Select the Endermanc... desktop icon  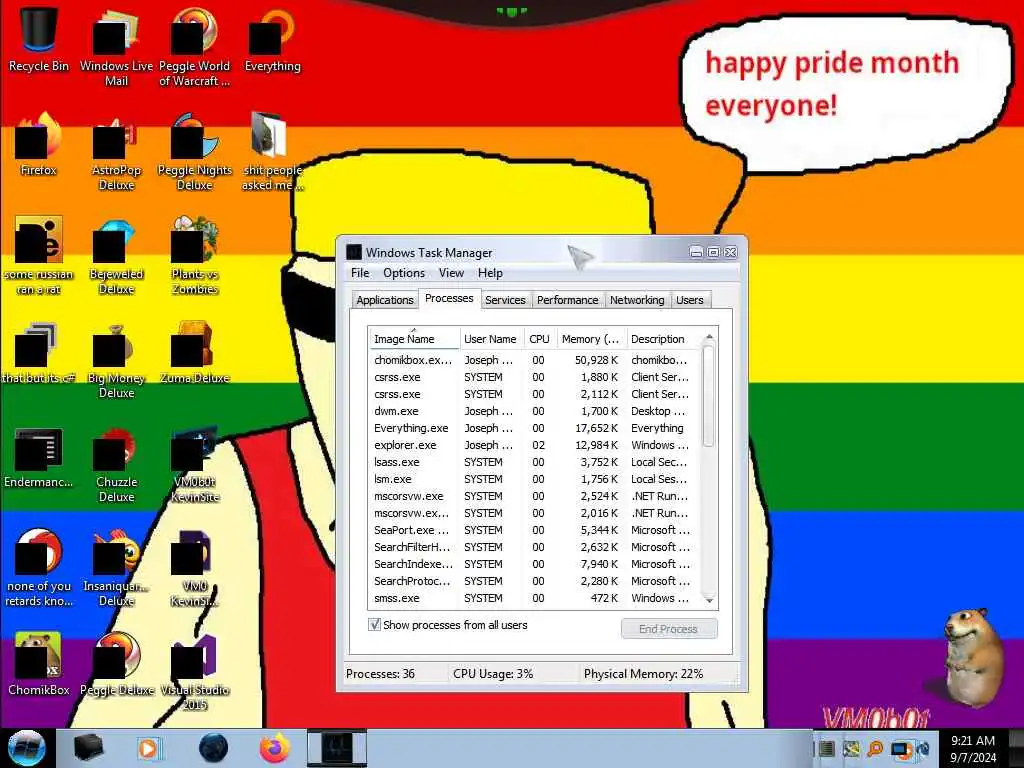point(39,457)
